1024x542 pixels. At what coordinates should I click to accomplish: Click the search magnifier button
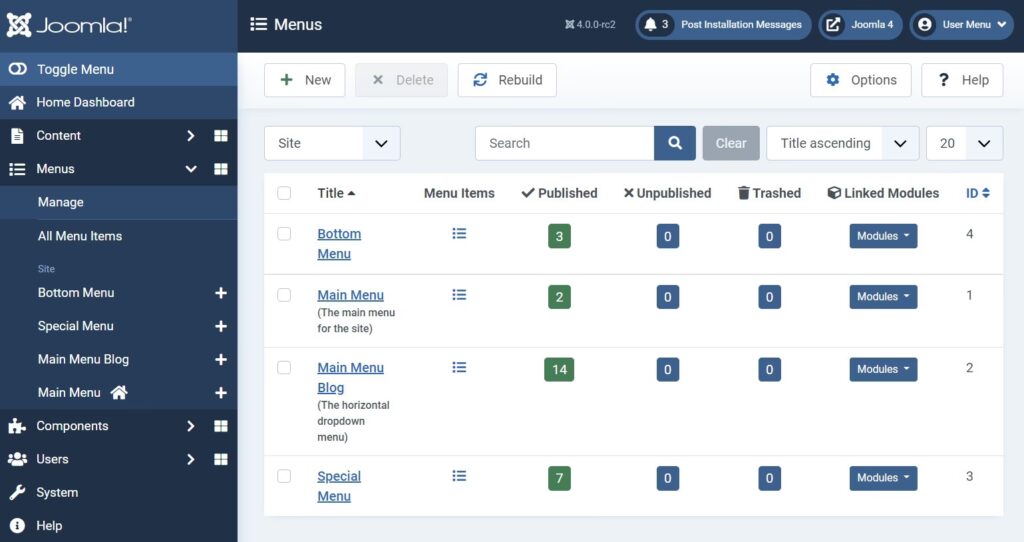pyautogui.click(x=675, y=143)
